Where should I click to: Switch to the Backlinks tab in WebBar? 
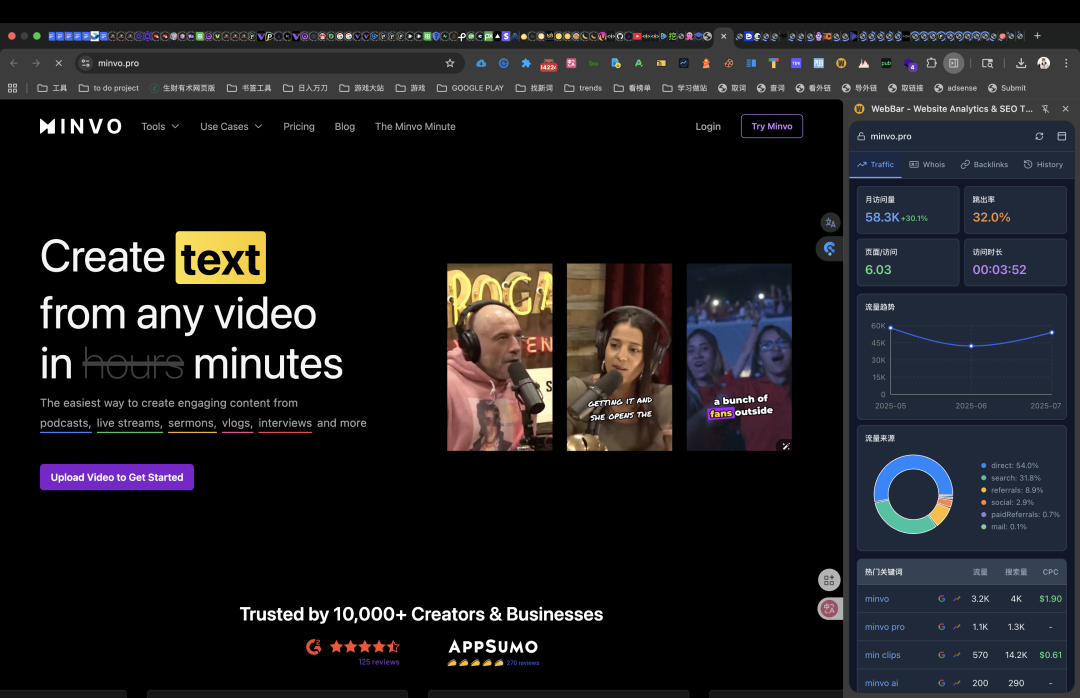pyautogui.click(x=984, y=165)
